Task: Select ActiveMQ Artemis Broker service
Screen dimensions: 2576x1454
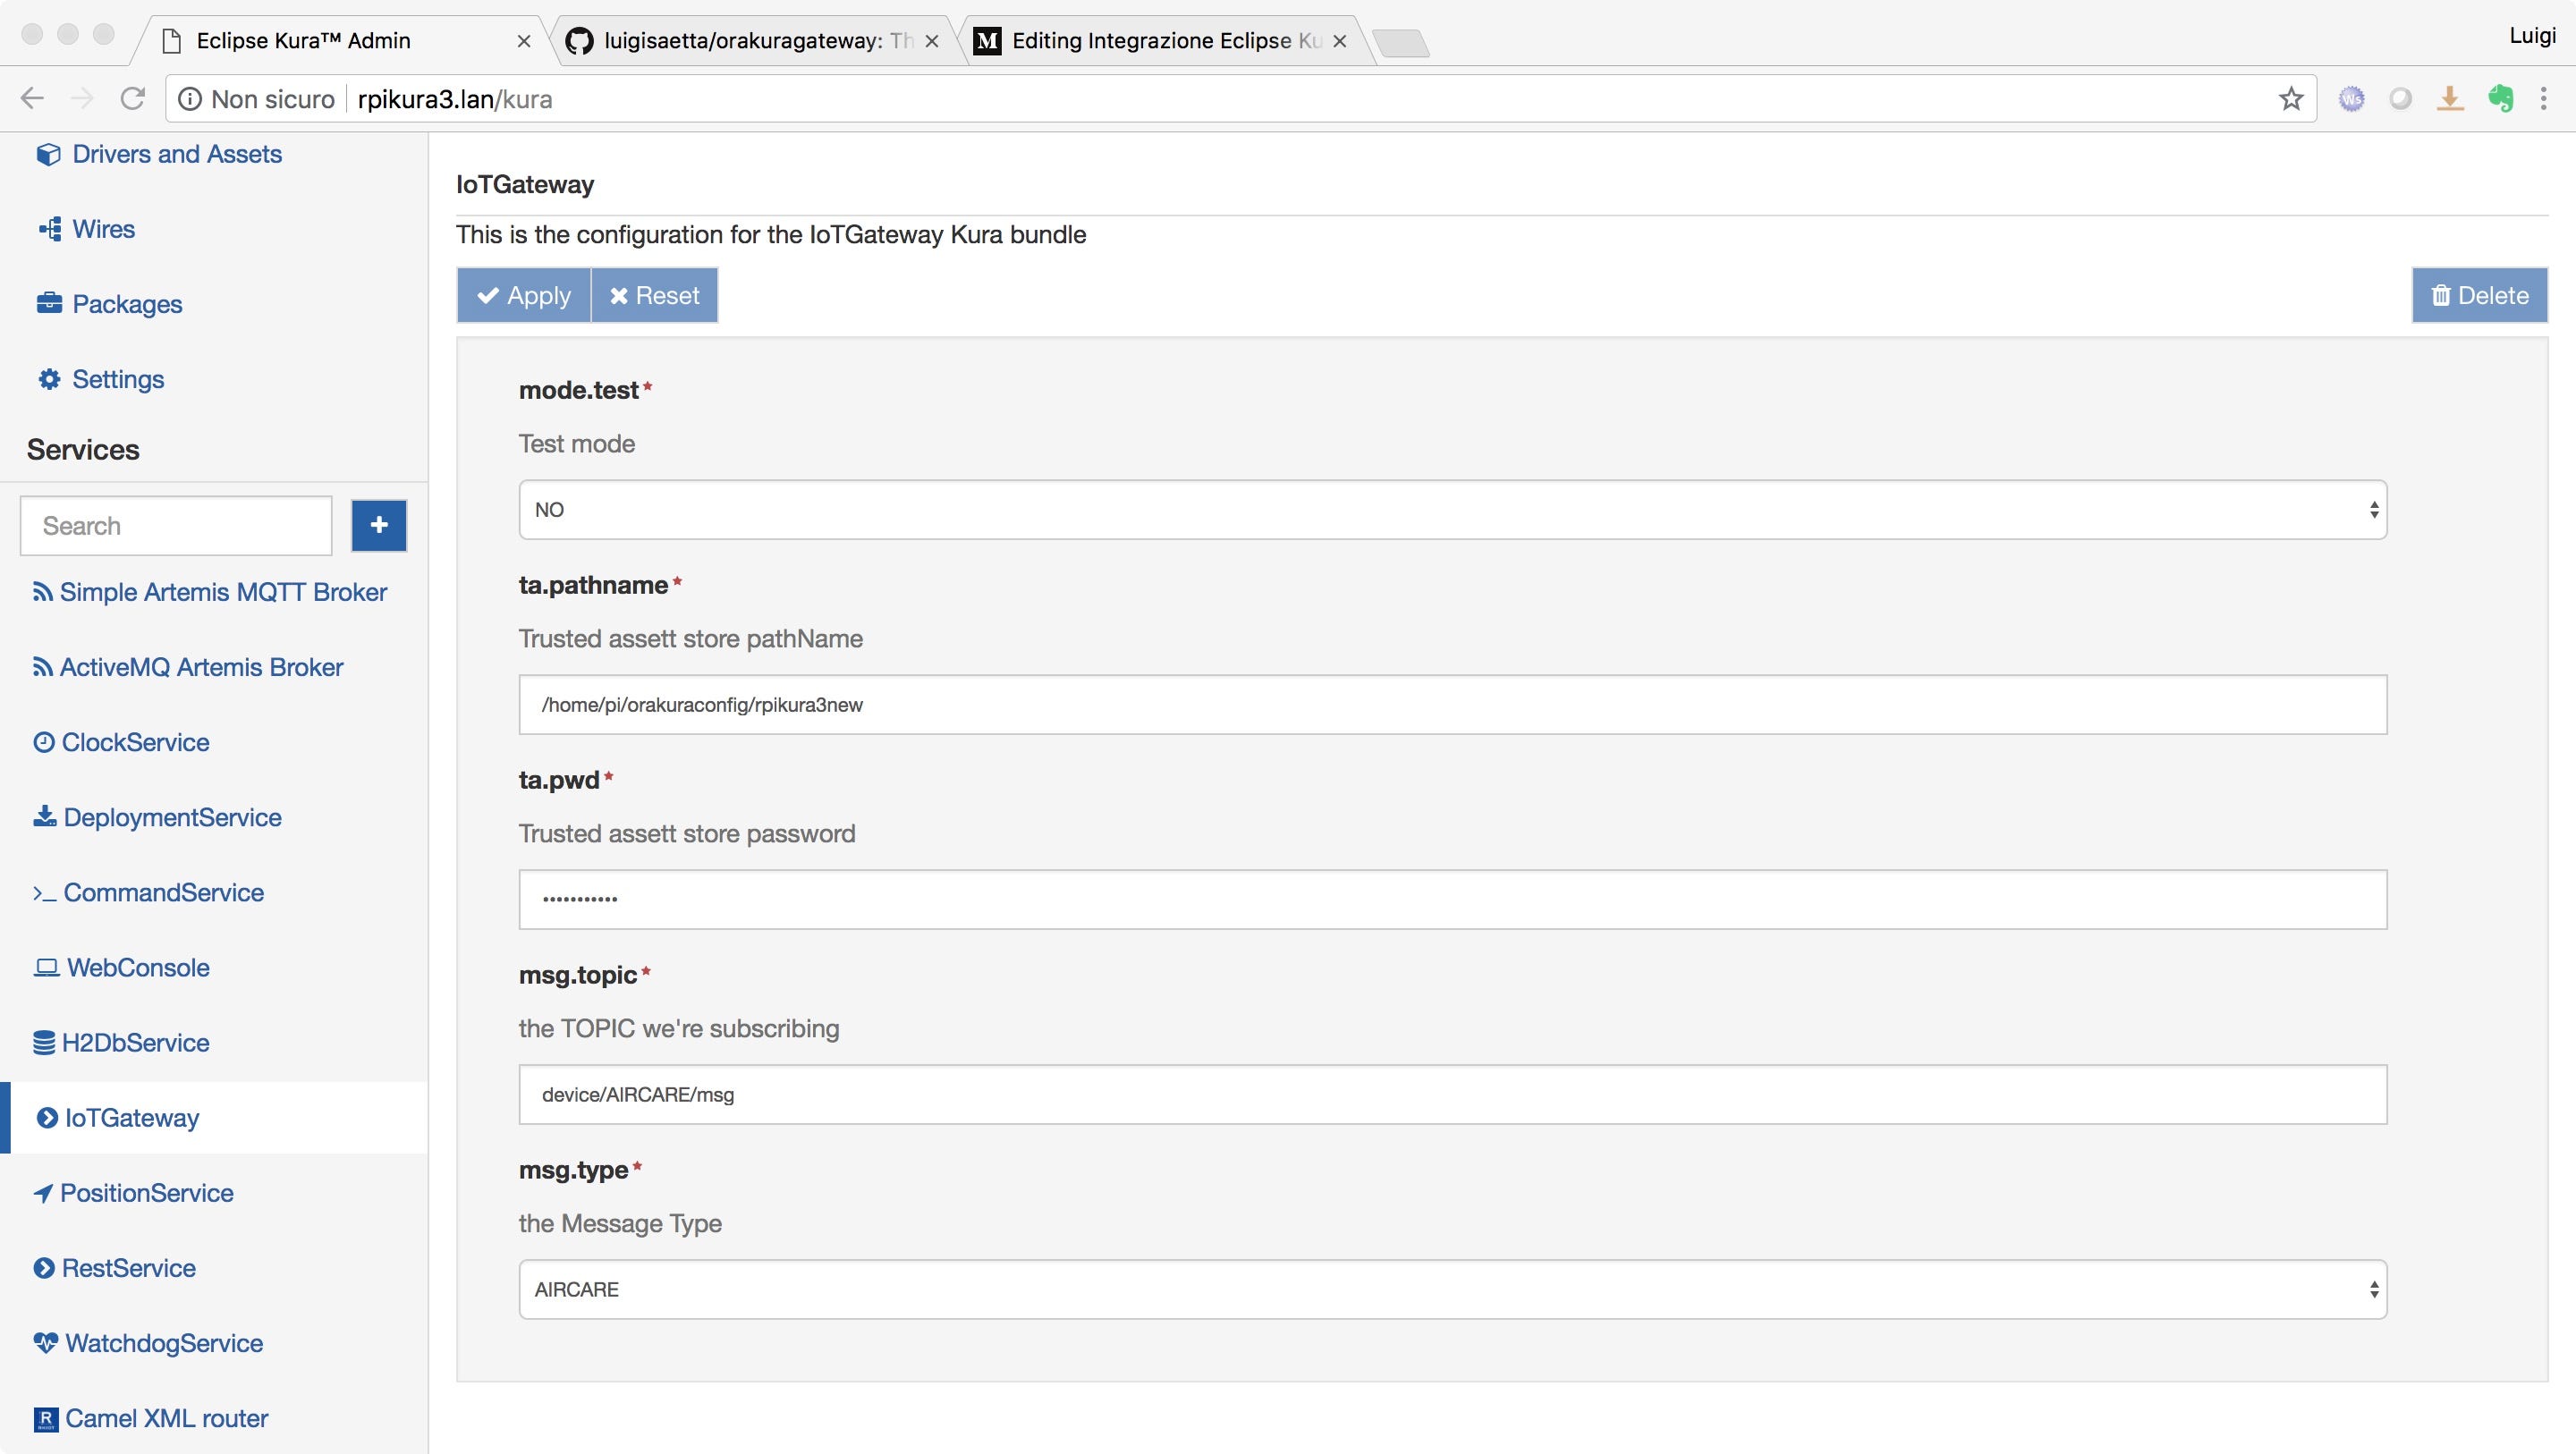Action: pyautogui.click(x=201, y=667)
